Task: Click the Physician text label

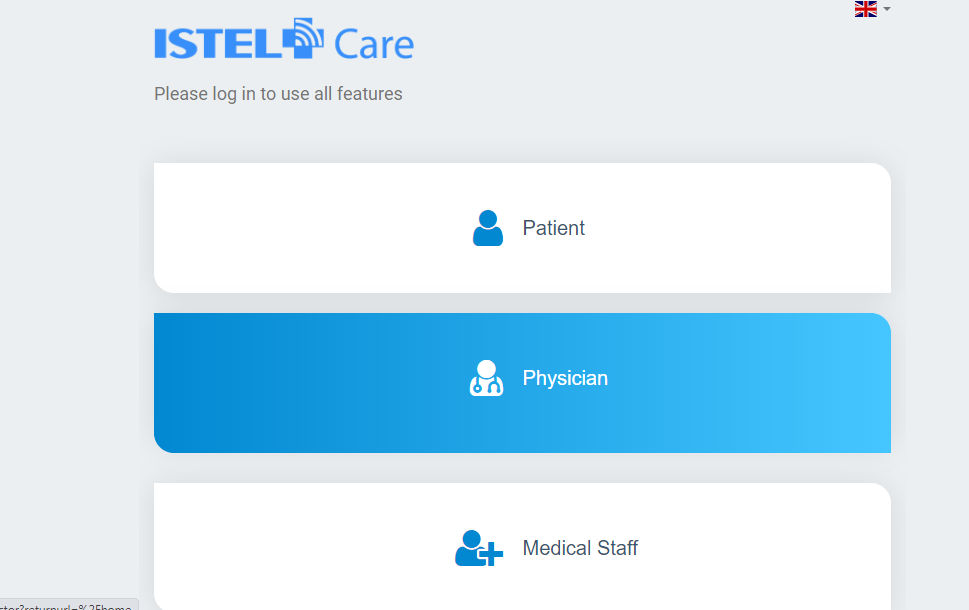Action: click(565, 378)
